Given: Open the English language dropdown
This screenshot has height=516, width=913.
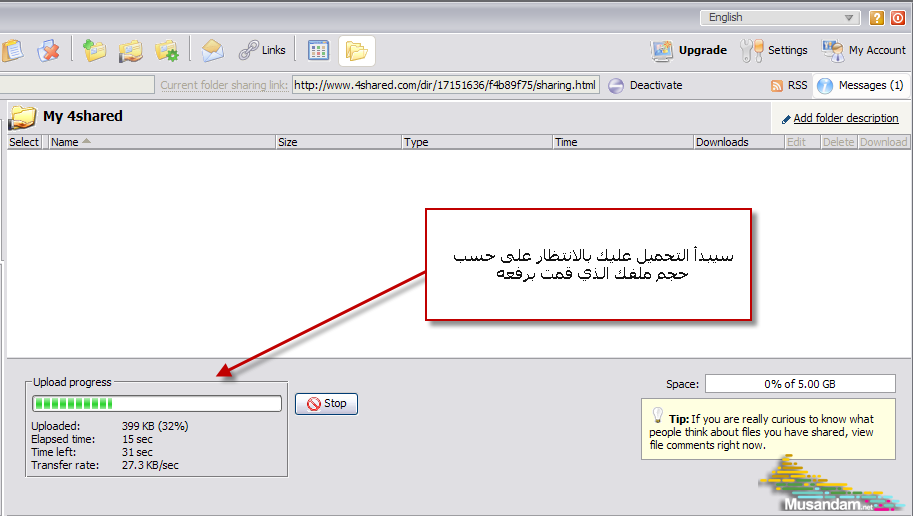Looking at the screenshot, I should (x=780, y=17).
